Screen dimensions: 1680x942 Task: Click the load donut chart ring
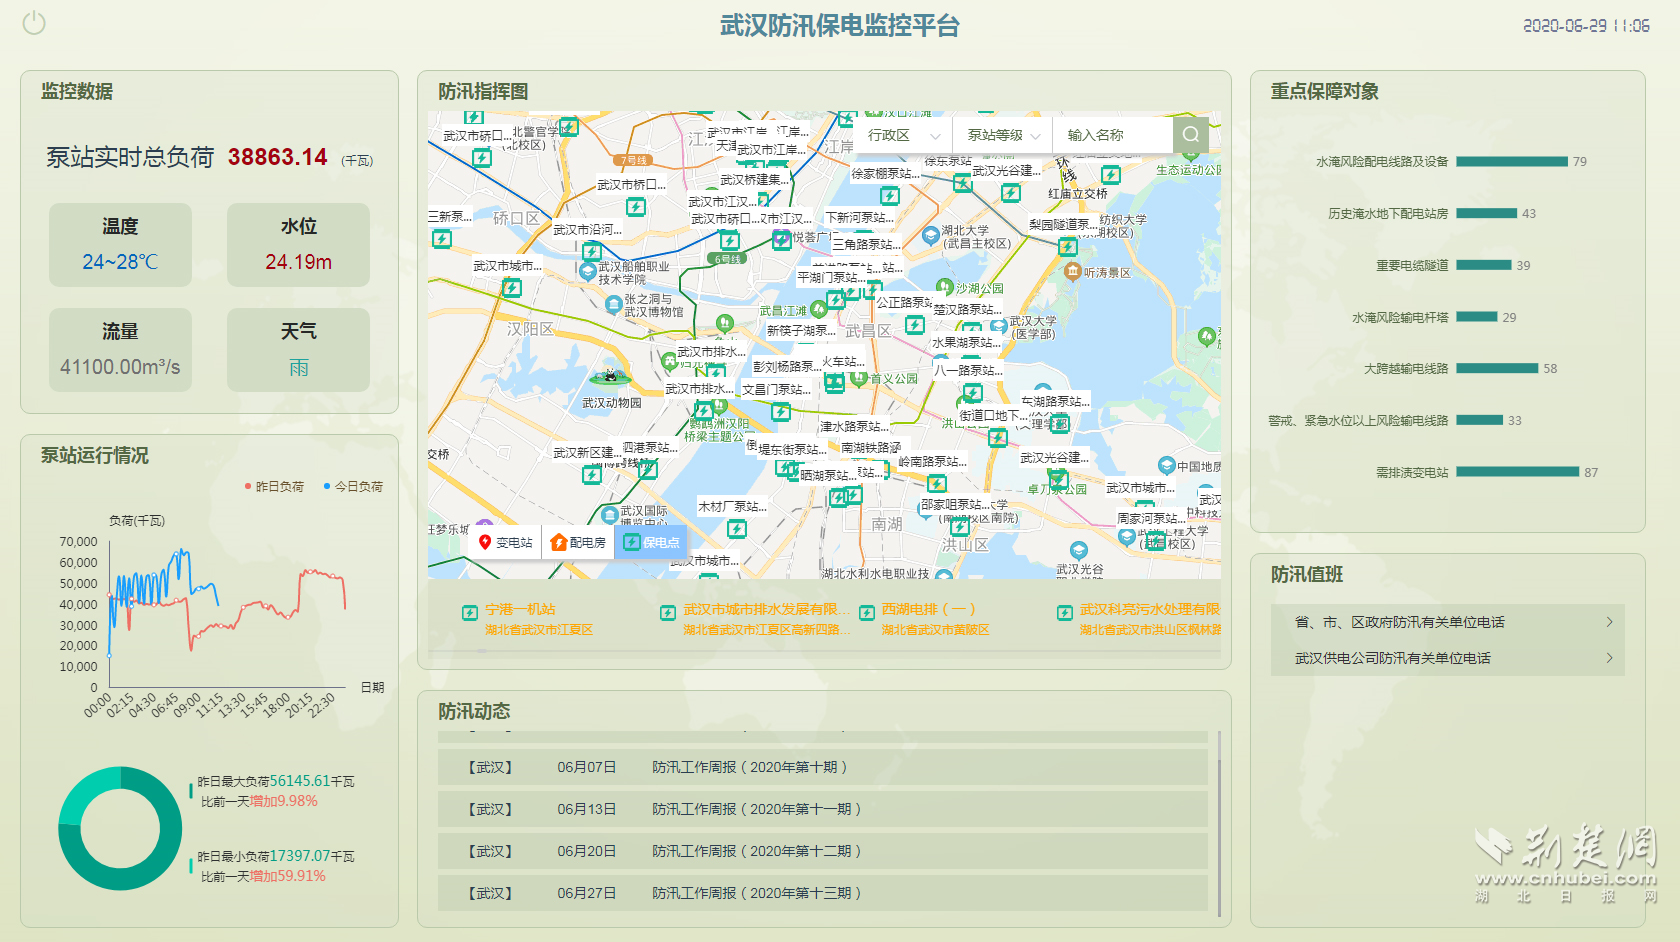tap(120, 829)
